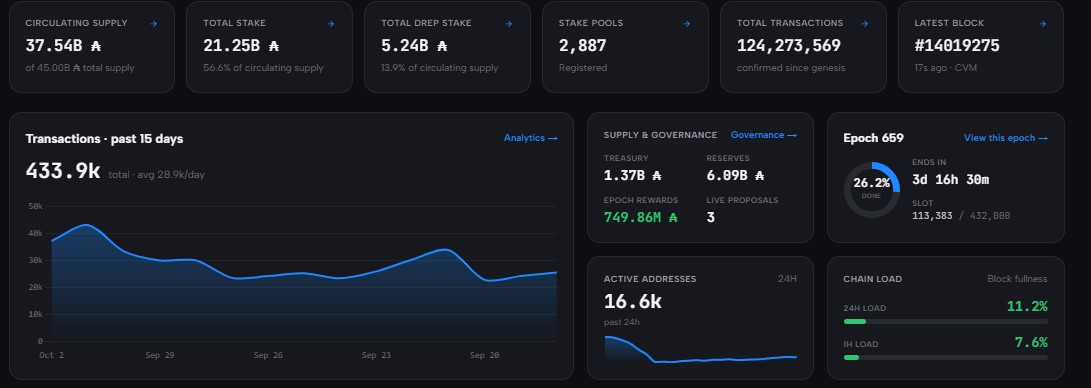Open the Governance link
1091x388 pixels.
tap(764, 135)
